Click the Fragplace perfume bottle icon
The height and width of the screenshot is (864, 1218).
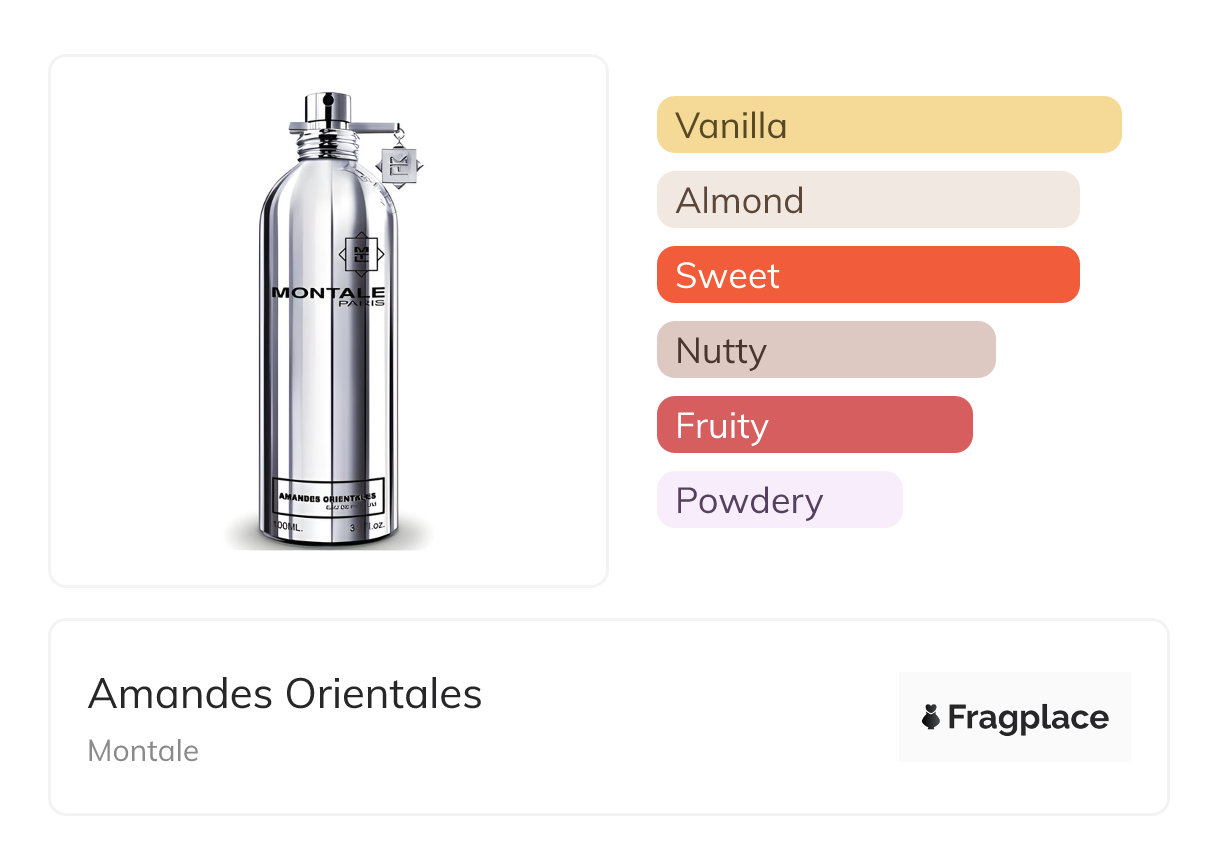pyautogui.click(x=931, y=717)
